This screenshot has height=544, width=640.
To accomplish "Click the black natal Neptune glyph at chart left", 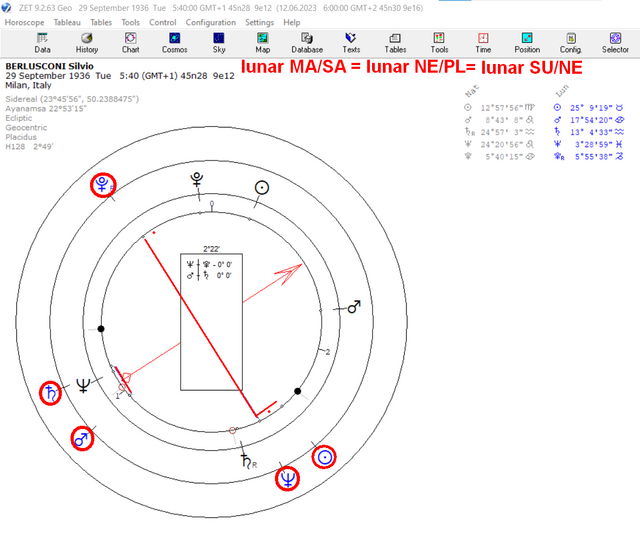I will coord(83,385).
